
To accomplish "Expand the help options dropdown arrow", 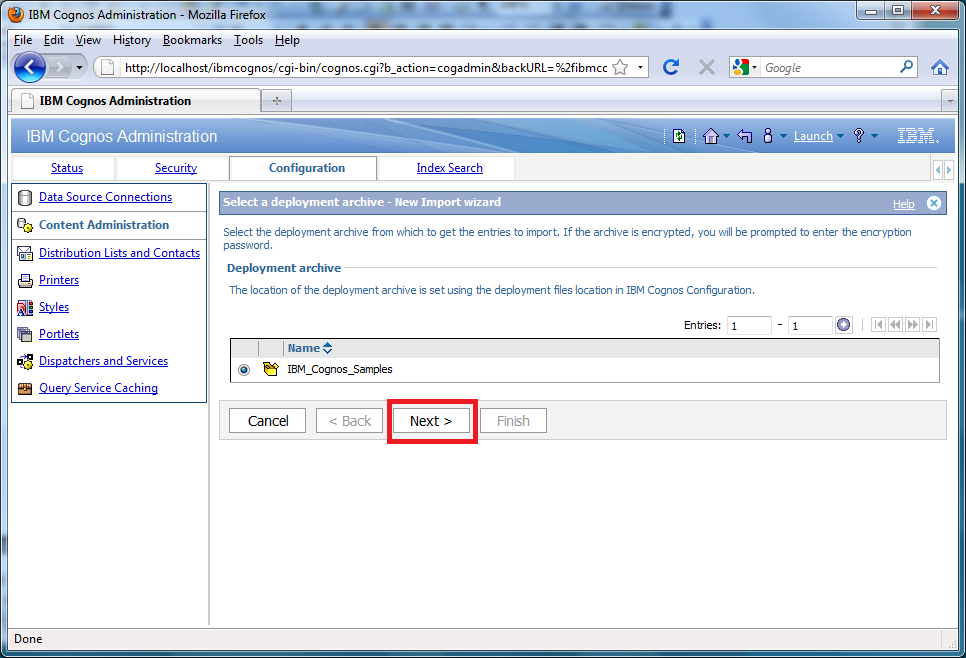I will coord(874,136).
